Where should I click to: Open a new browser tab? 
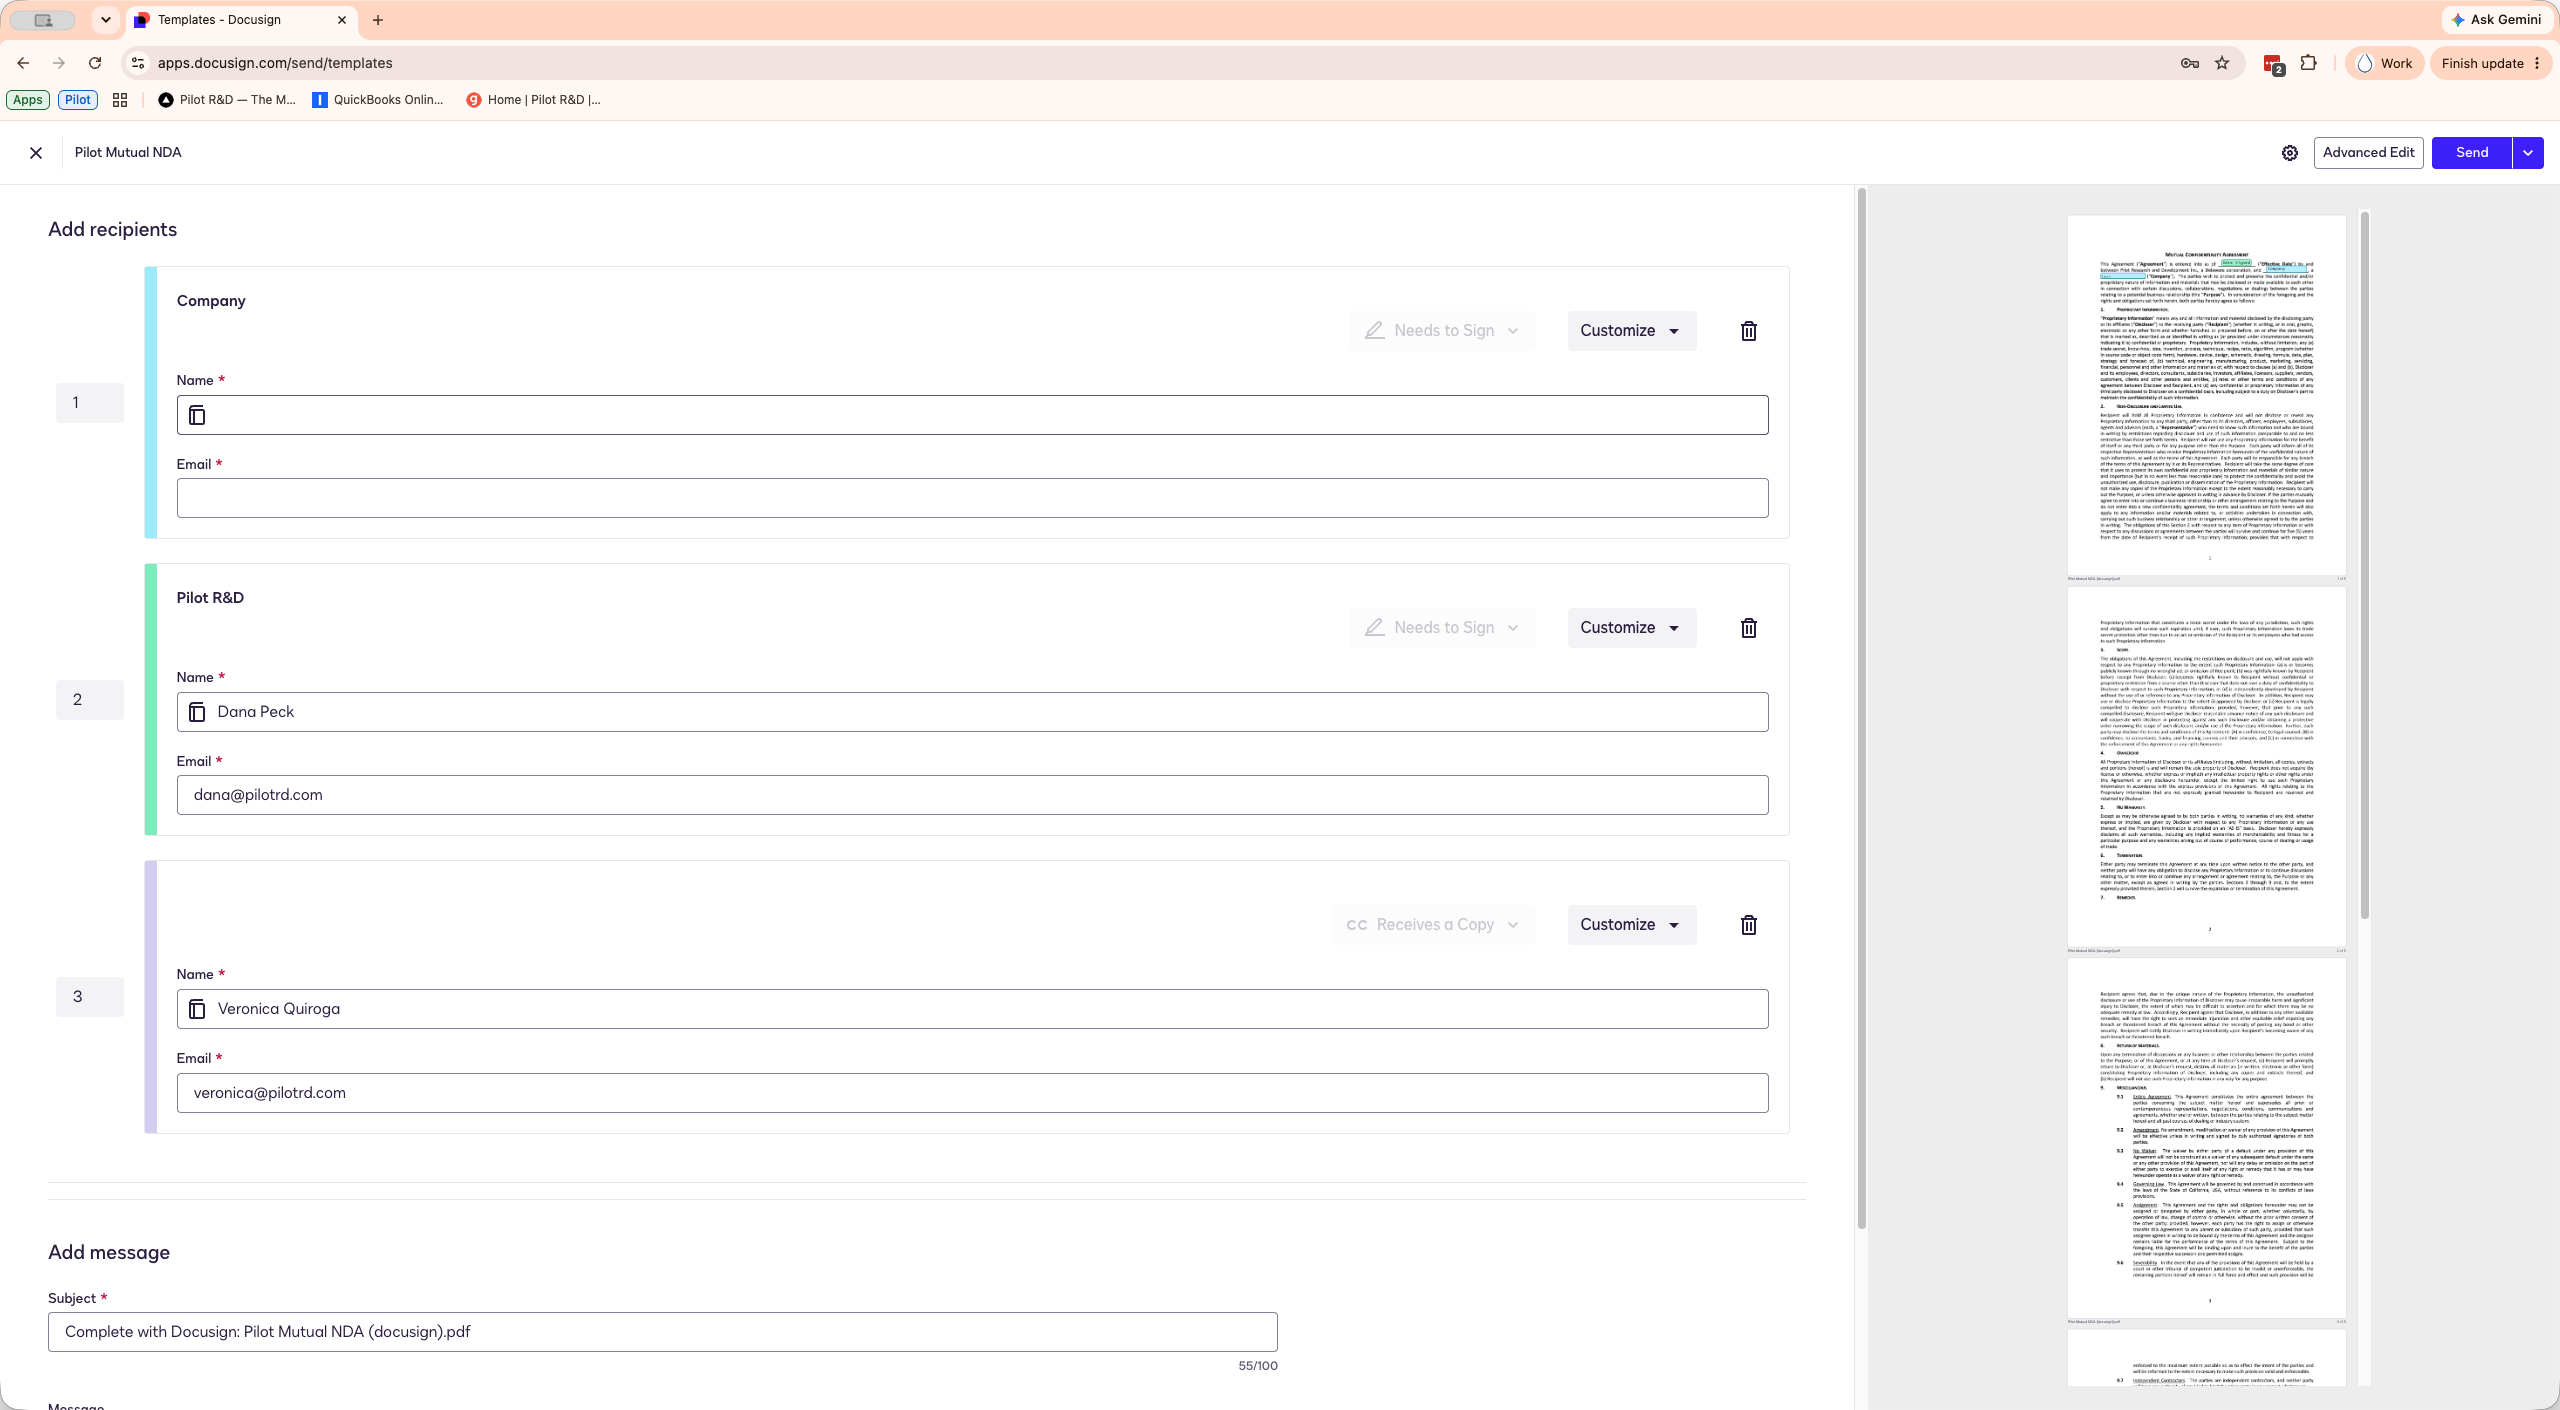[378, 20]
